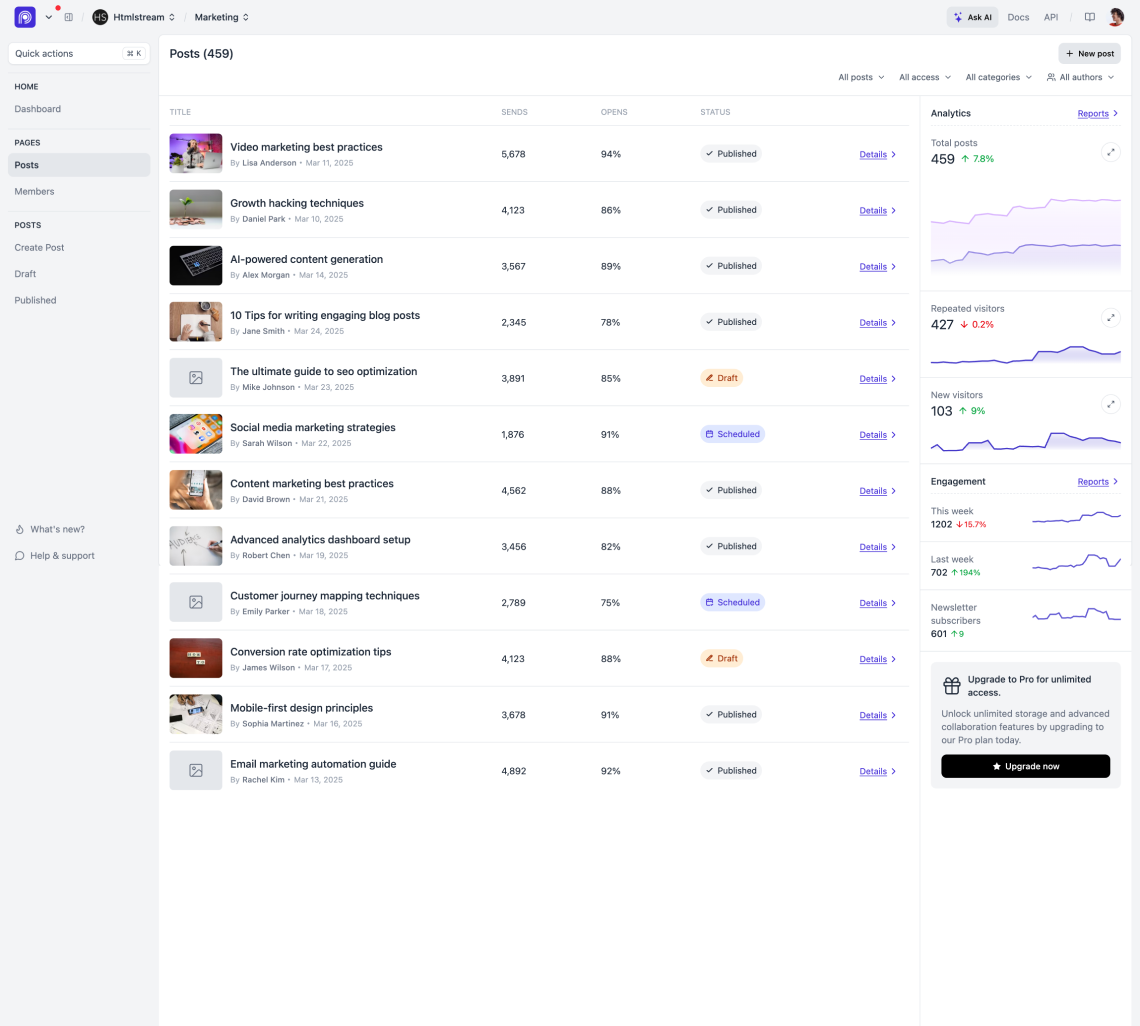Viewport: 1140px width, 1026px height.
Task: Open the book icon in header
Action: click(x=1089, y=17)
